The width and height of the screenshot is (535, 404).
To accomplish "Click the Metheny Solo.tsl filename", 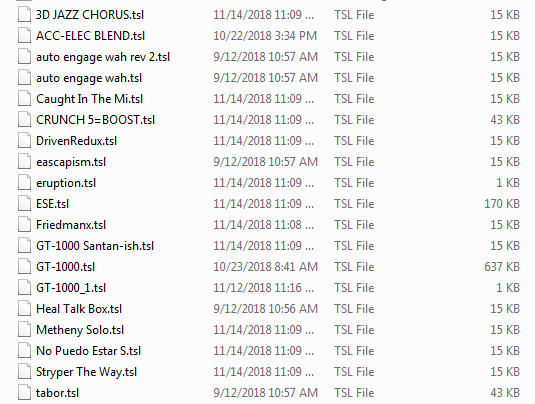I will [80, 330].
